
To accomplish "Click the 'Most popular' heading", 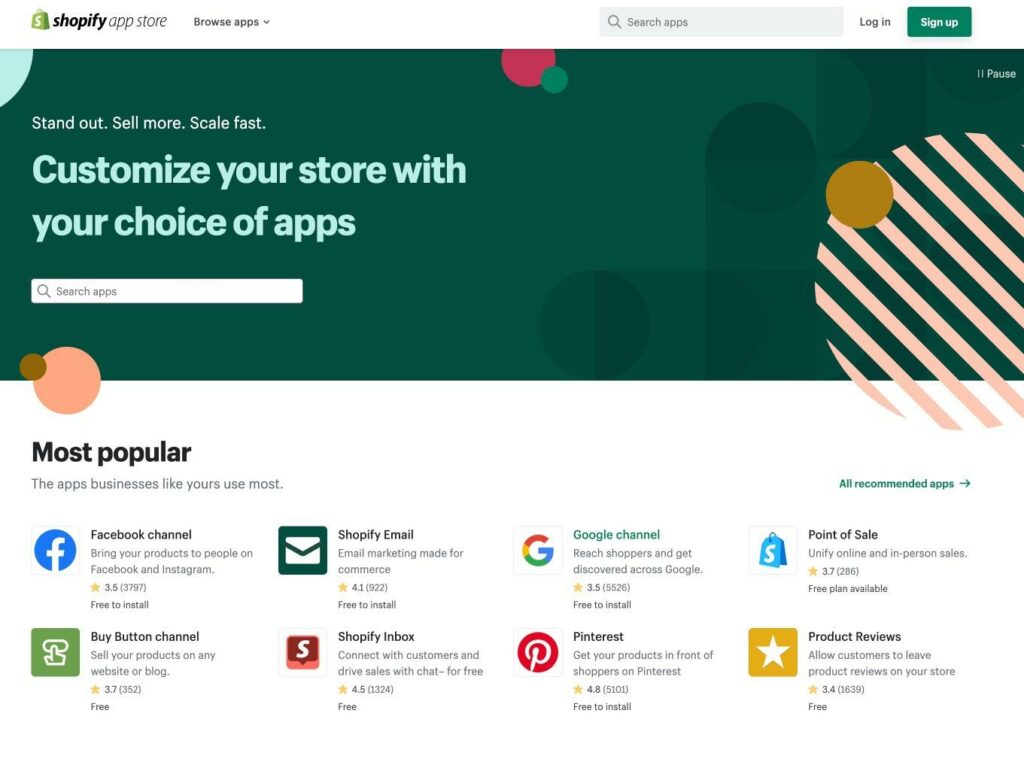I will click(x=111, y=452).
